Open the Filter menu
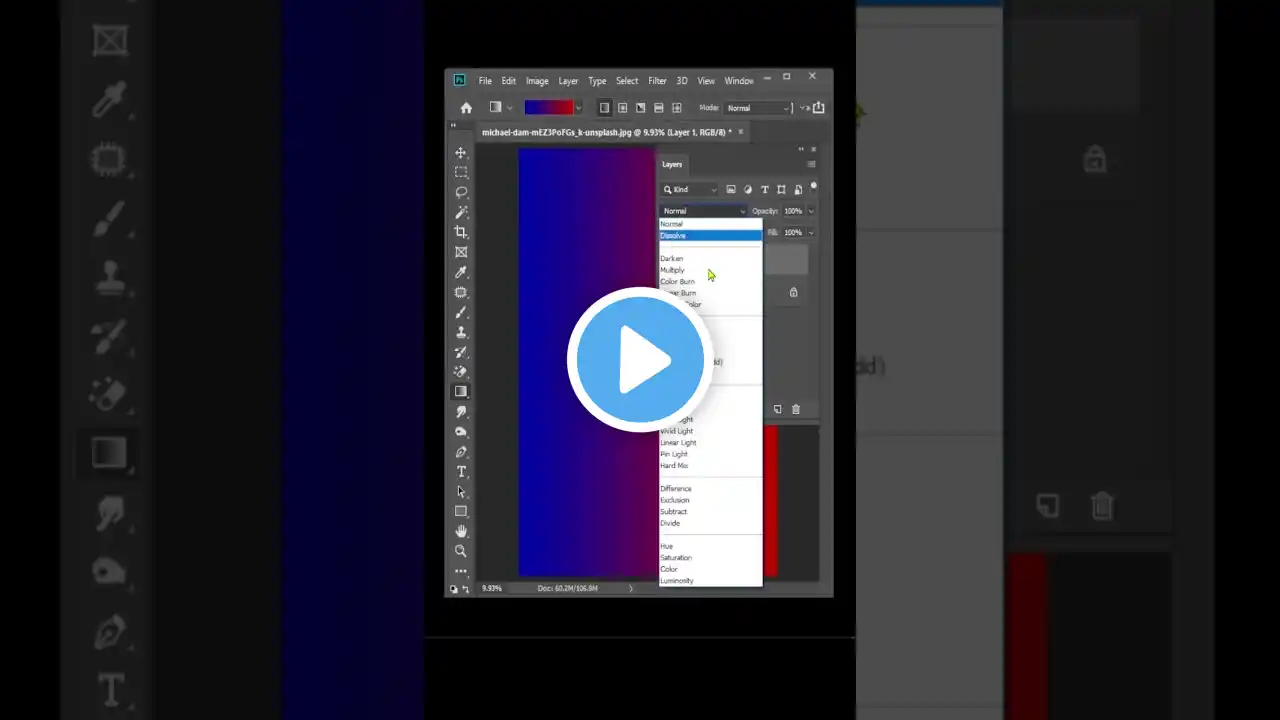 657,81
